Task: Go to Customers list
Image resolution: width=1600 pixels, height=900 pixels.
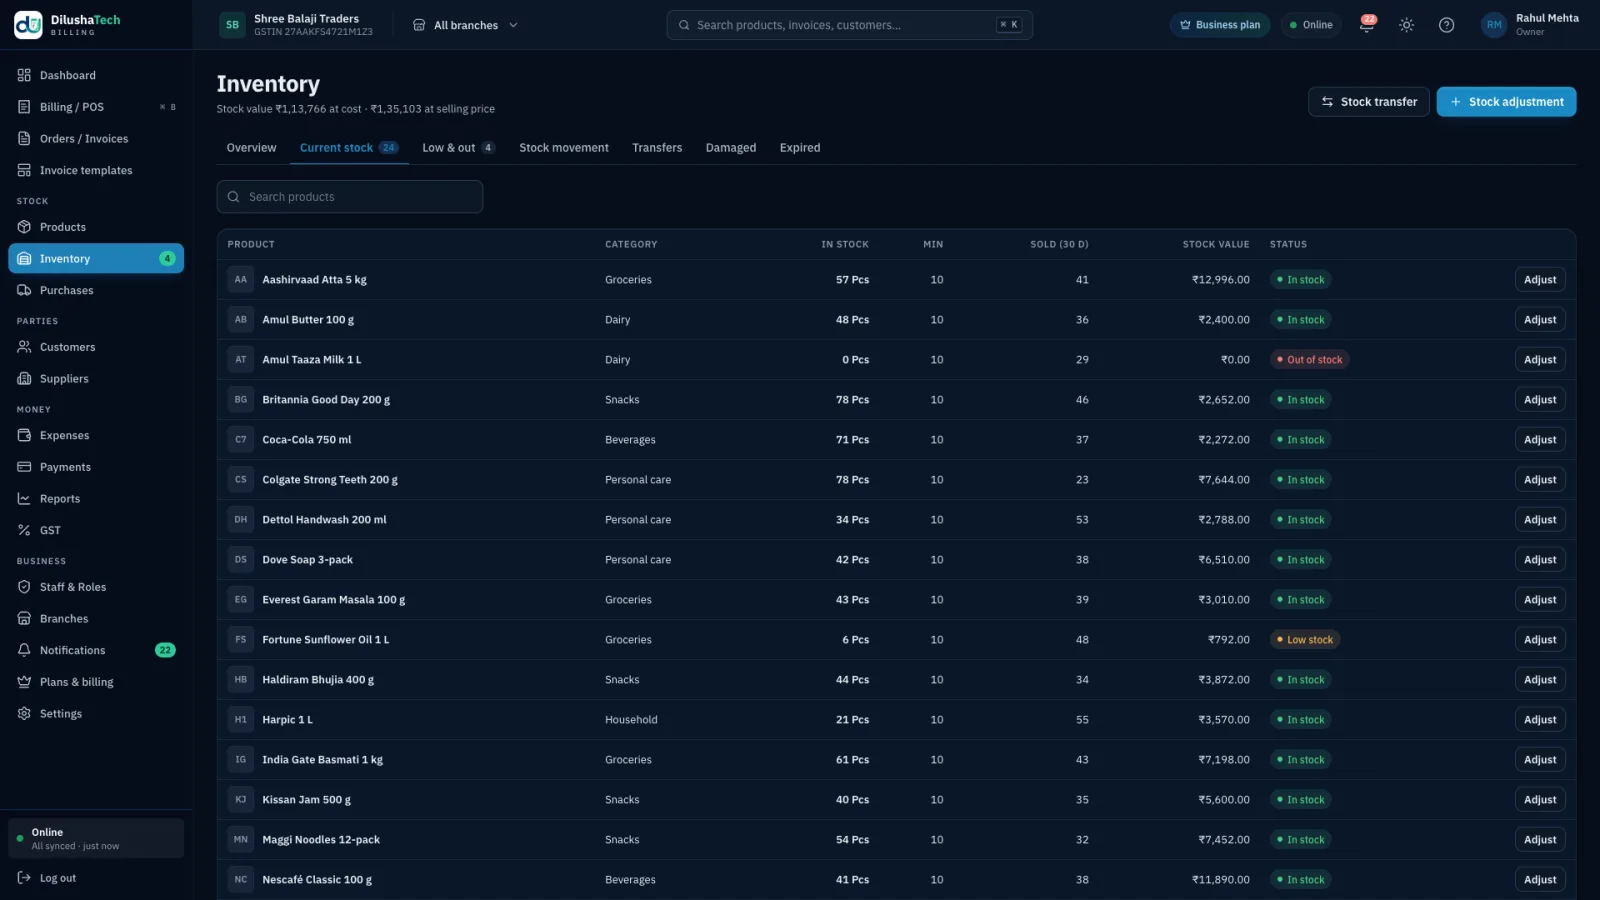Action: 96,347
